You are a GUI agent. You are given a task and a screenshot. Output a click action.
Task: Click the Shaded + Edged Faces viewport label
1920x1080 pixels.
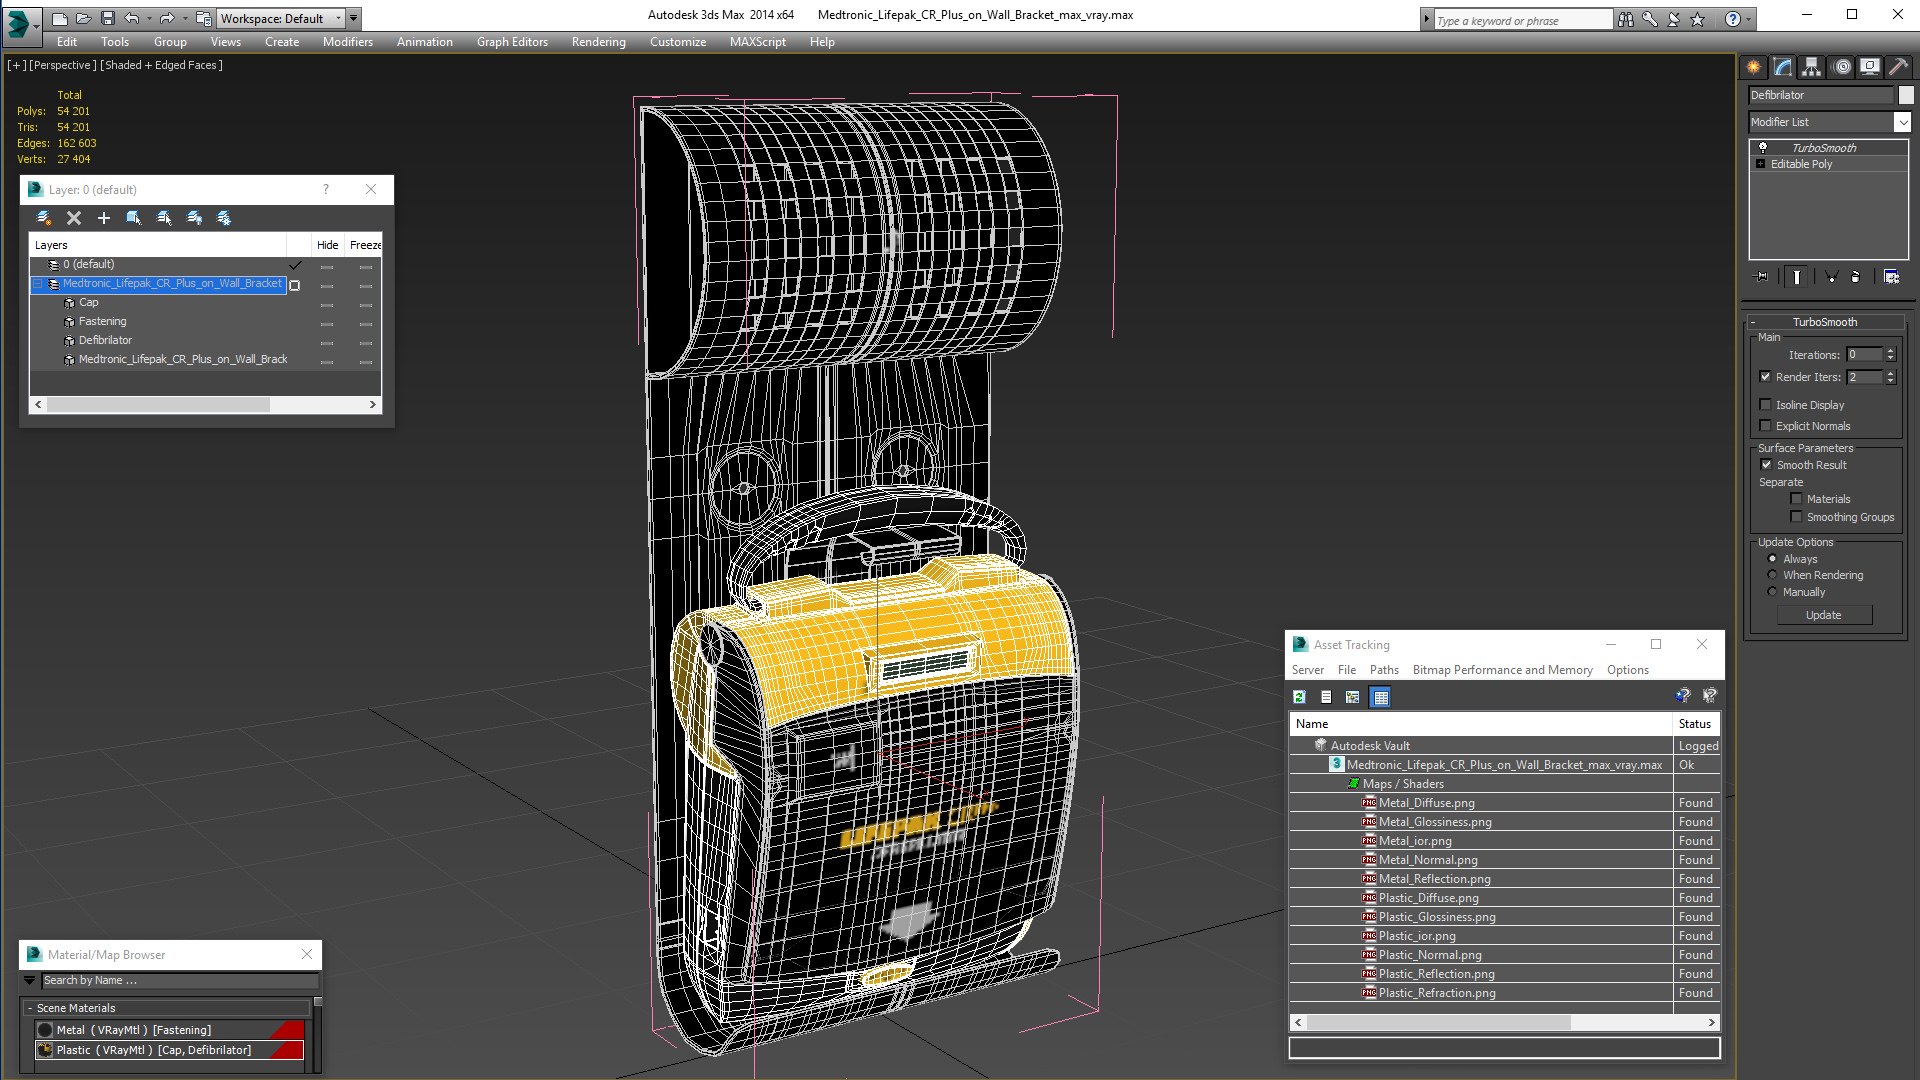pos(161,65)
